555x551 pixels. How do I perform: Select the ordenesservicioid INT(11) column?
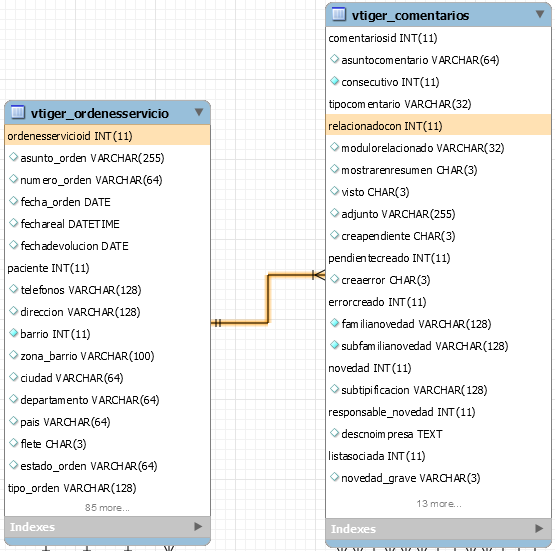108,136
